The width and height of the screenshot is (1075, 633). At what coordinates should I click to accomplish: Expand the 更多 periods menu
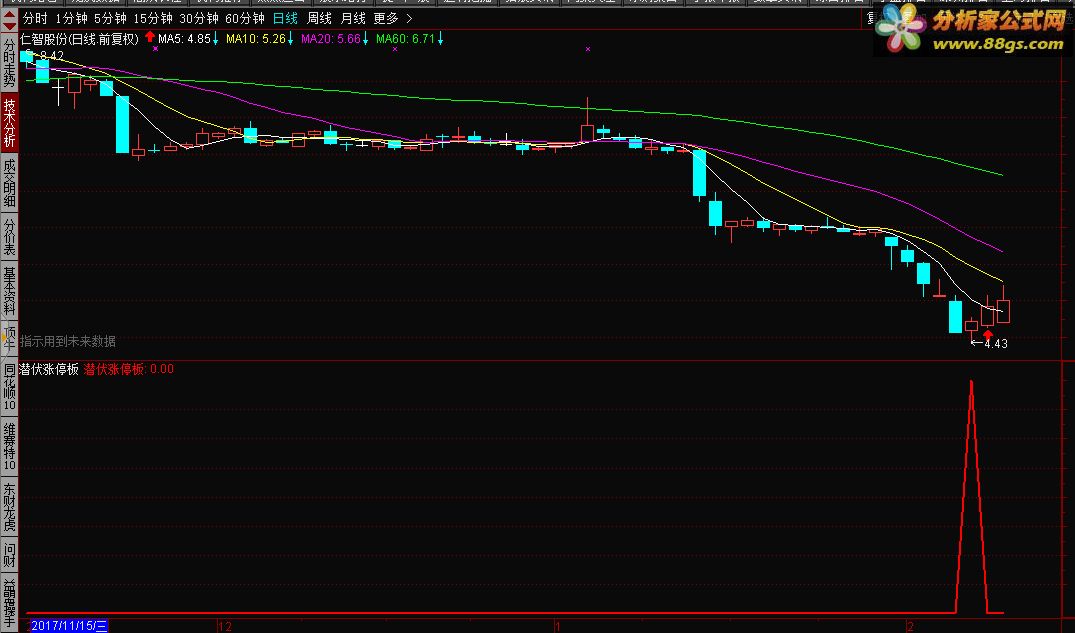[x=393, y=19]
